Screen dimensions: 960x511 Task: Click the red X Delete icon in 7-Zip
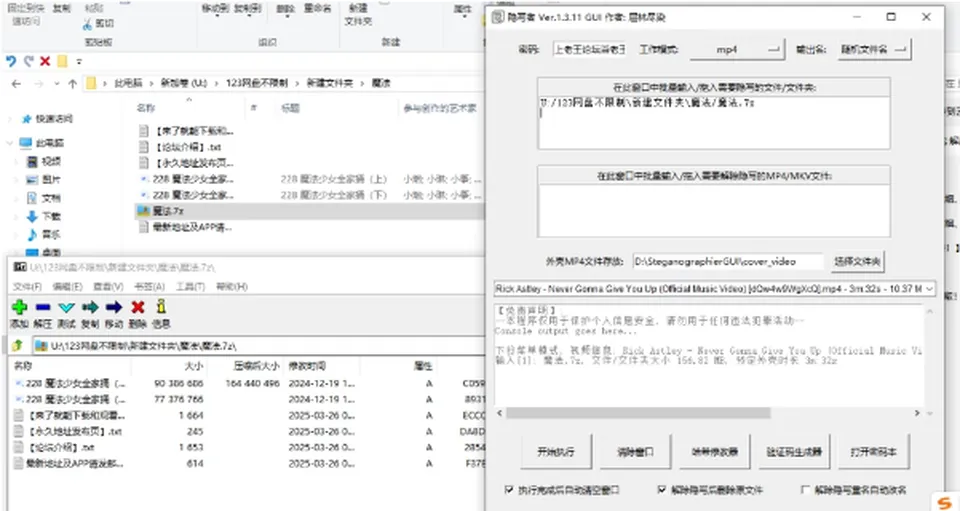[138, 307]
